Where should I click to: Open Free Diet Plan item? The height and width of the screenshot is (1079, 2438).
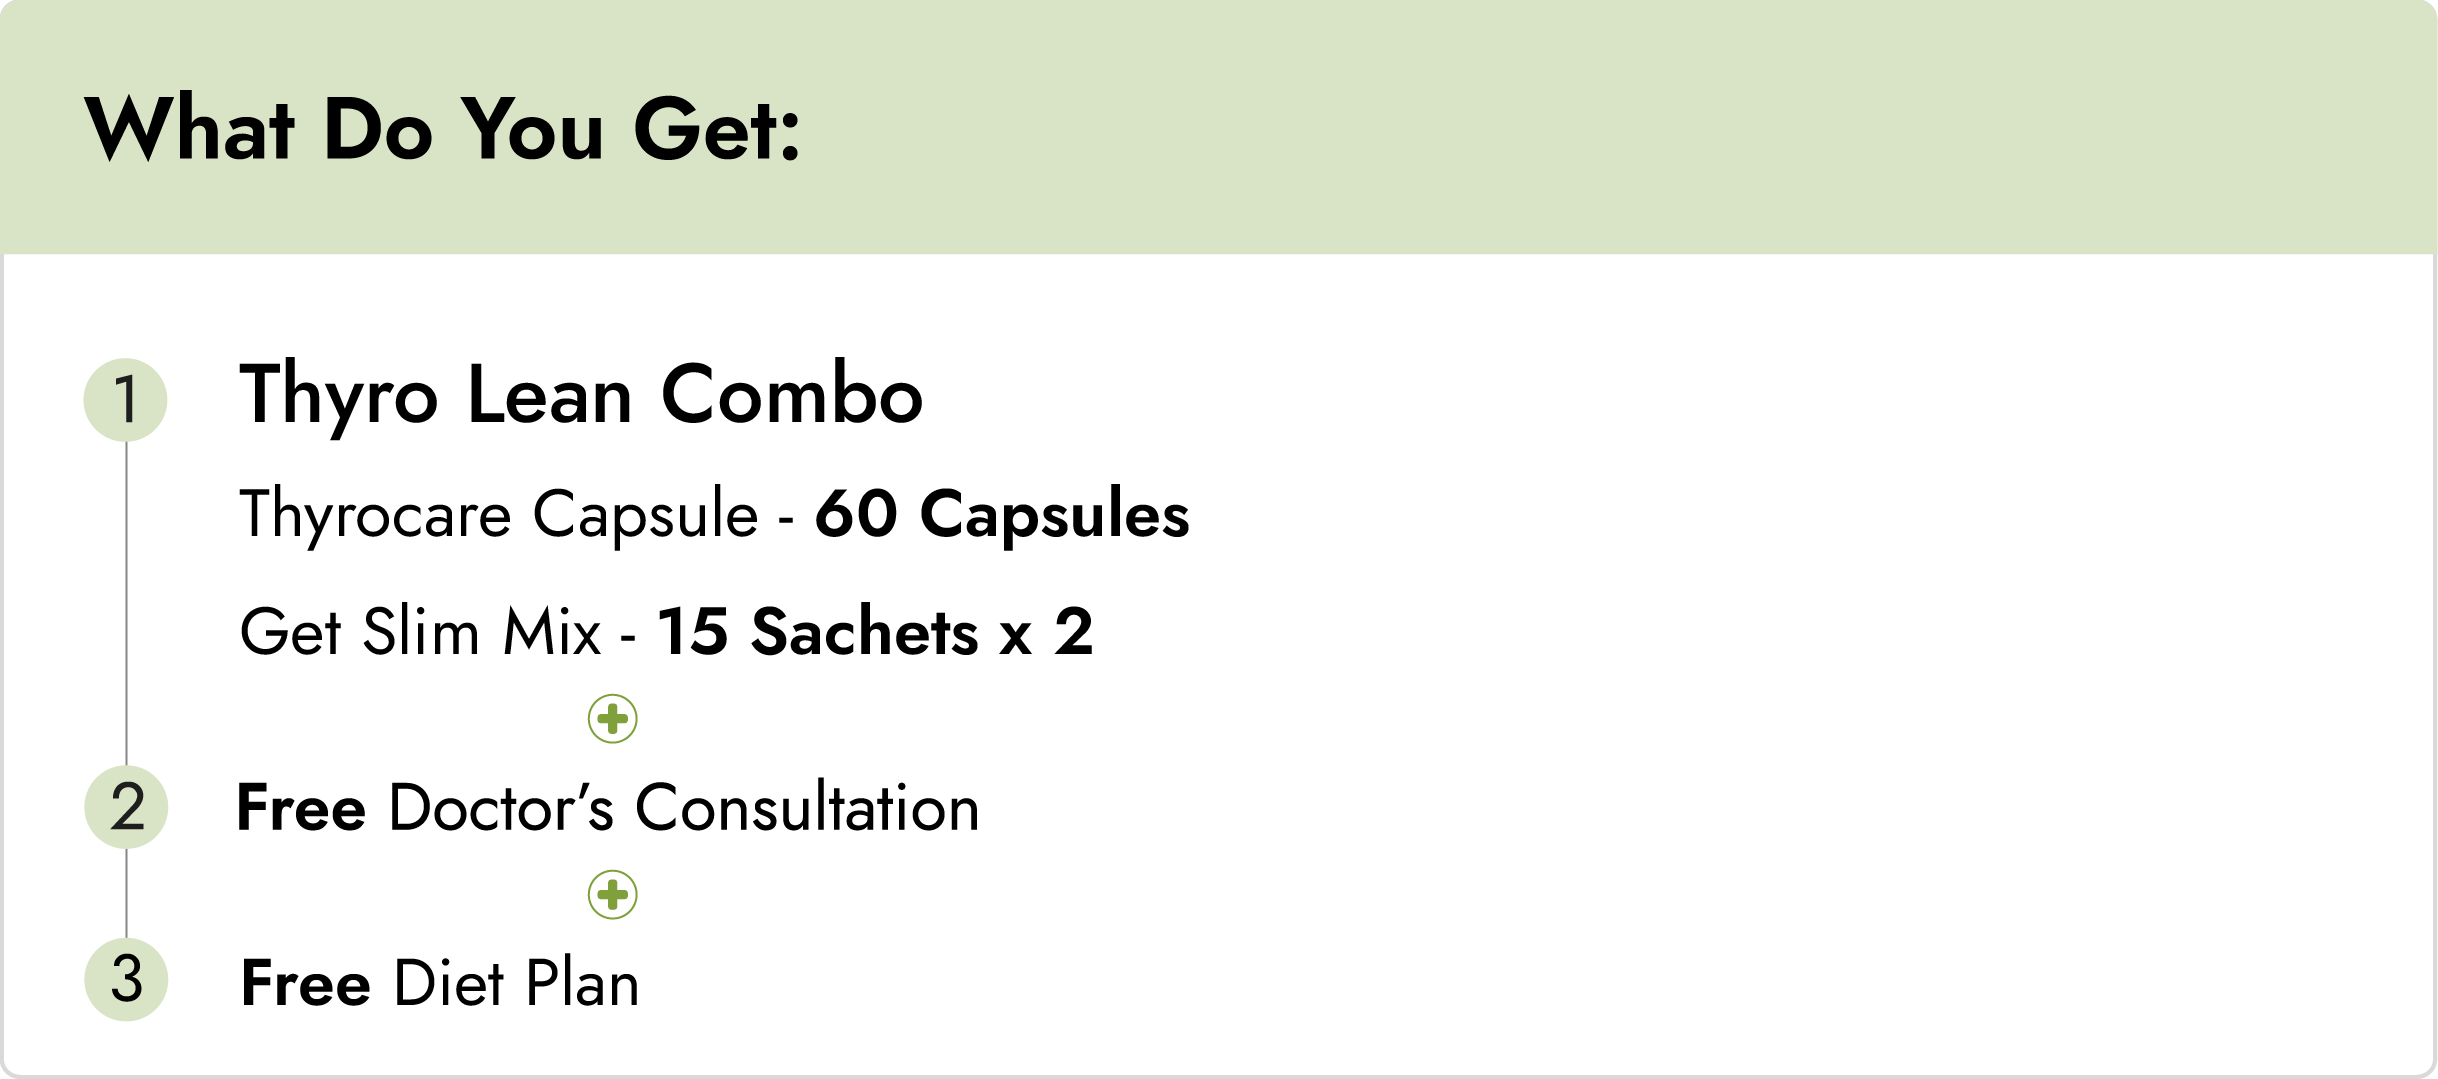[x=440, y=983]
